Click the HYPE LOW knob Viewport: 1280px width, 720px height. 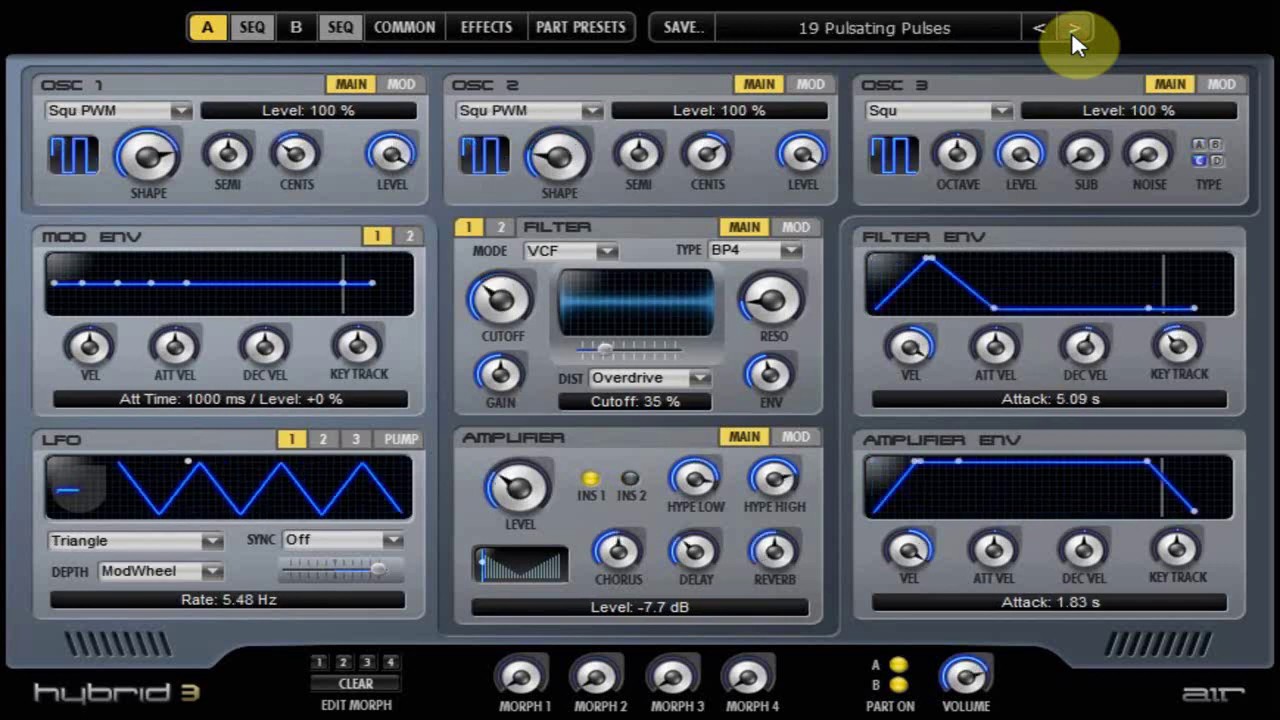coord(695,478)
